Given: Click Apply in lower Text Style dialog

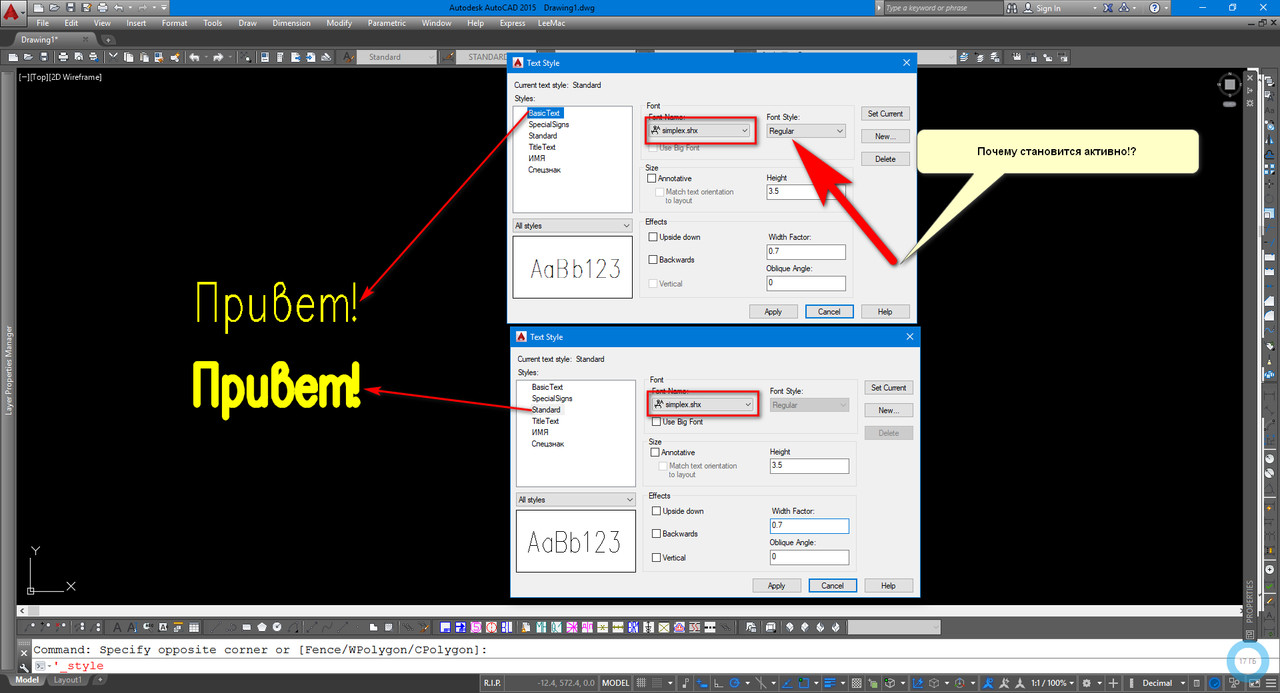Looking at the screenshot, I should coord(776,586).
